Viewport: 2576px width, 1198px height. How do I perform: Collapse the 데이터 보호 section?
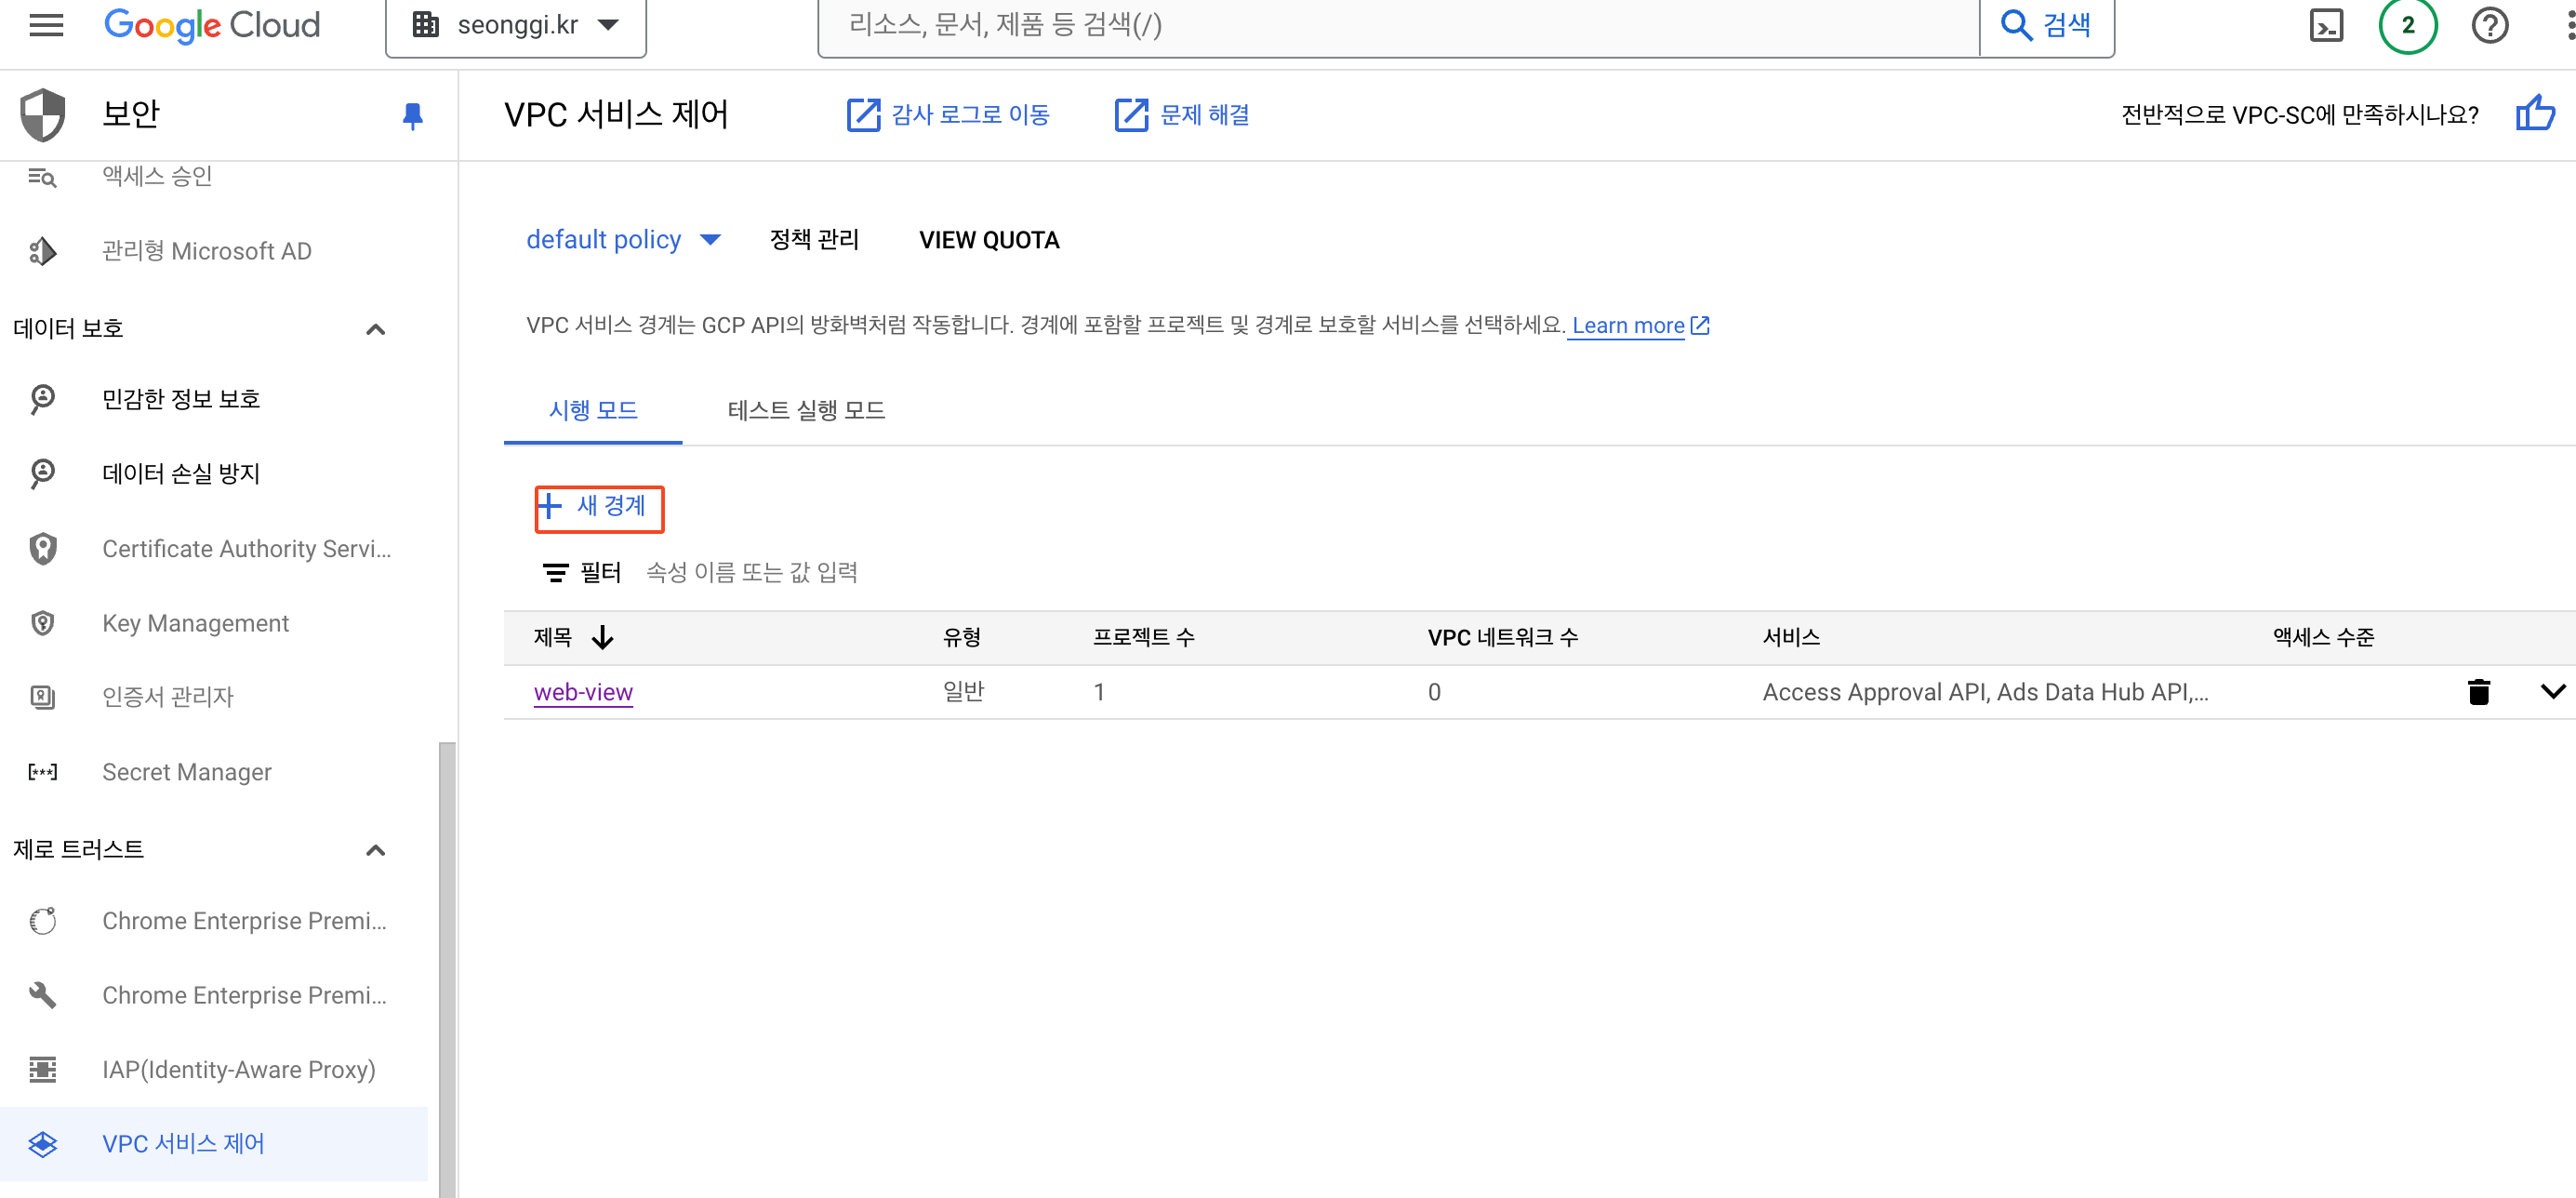[375, 329]
